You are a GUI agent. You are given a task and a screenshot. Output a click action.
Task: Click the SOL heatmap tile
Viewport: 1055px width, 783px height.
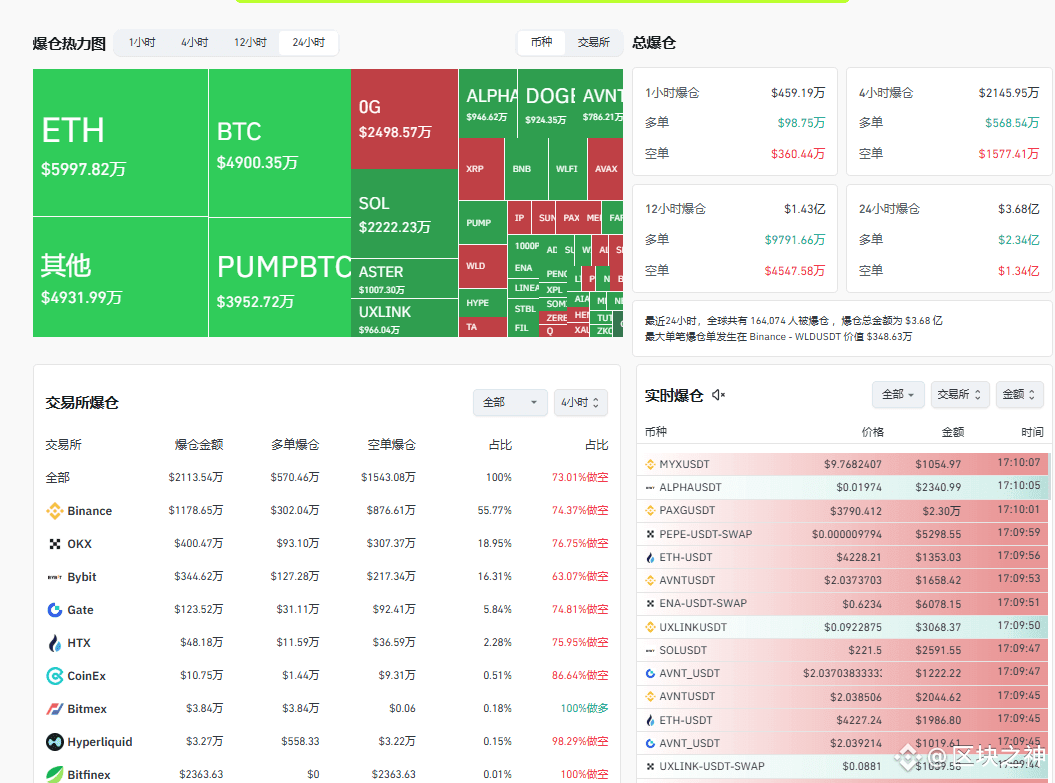click(x=404, y=213)
